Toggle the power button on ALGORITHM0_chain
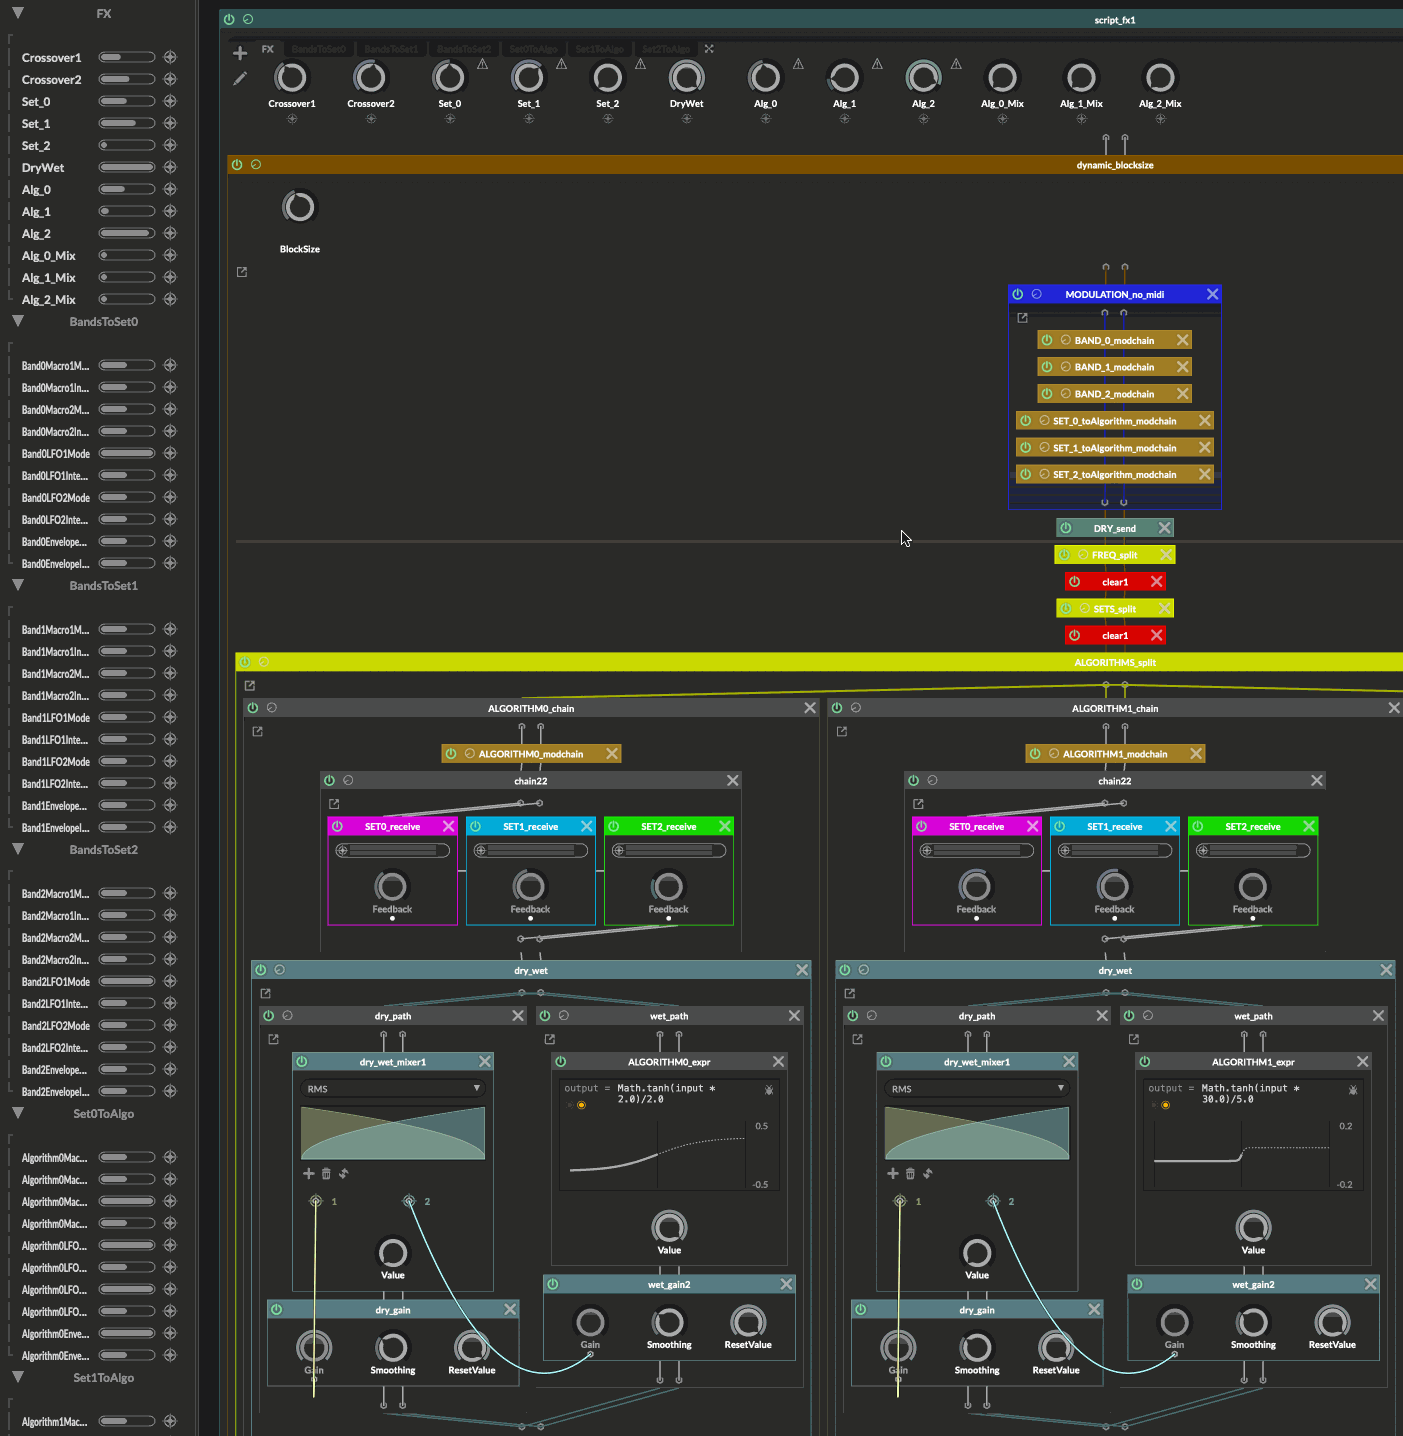The width and height of the screenshot is (1403, 1436). pos(253,708)
